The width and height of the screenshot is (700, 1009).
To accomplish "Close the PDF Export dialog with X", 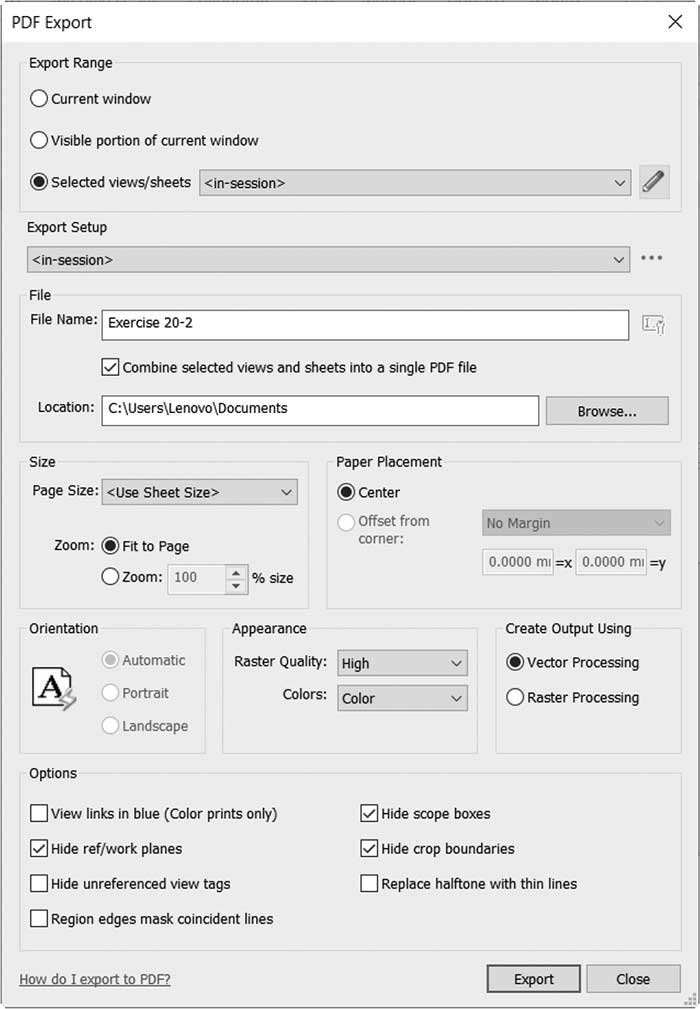I will pos(675,22).
